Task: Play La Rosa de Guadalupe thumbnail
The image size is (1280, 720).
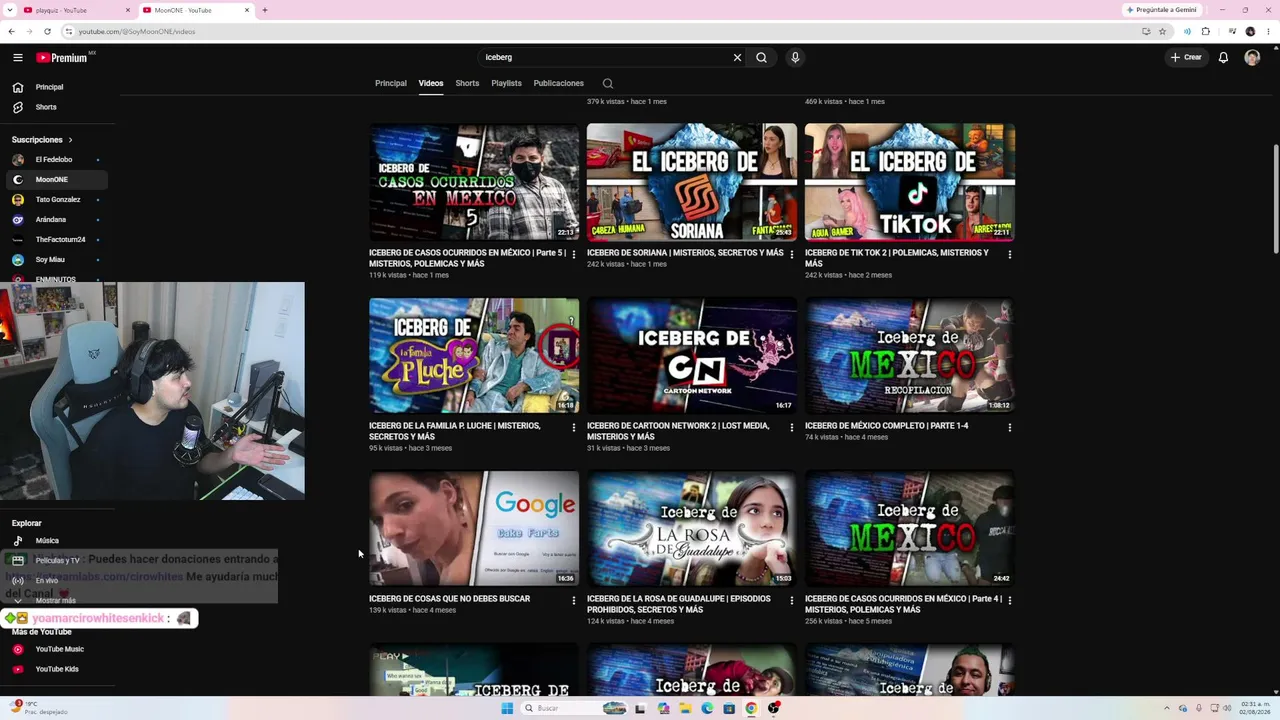Action: tap(692, 528)
